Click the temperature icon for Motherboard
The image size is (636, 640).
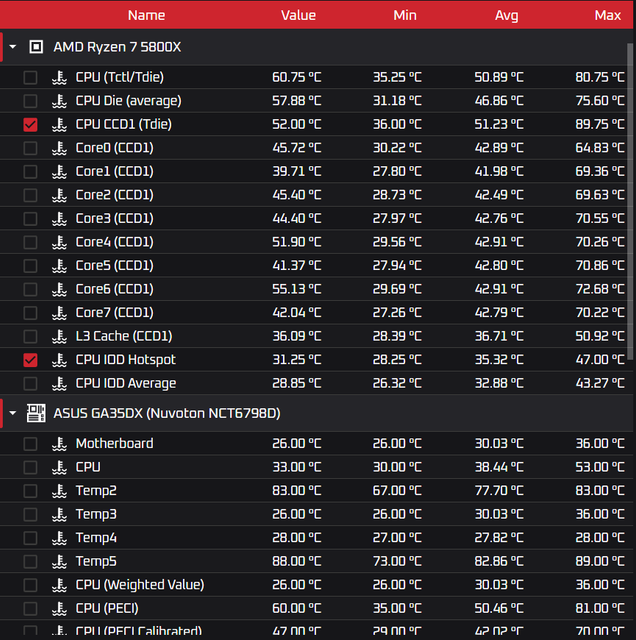pos(60,444)
